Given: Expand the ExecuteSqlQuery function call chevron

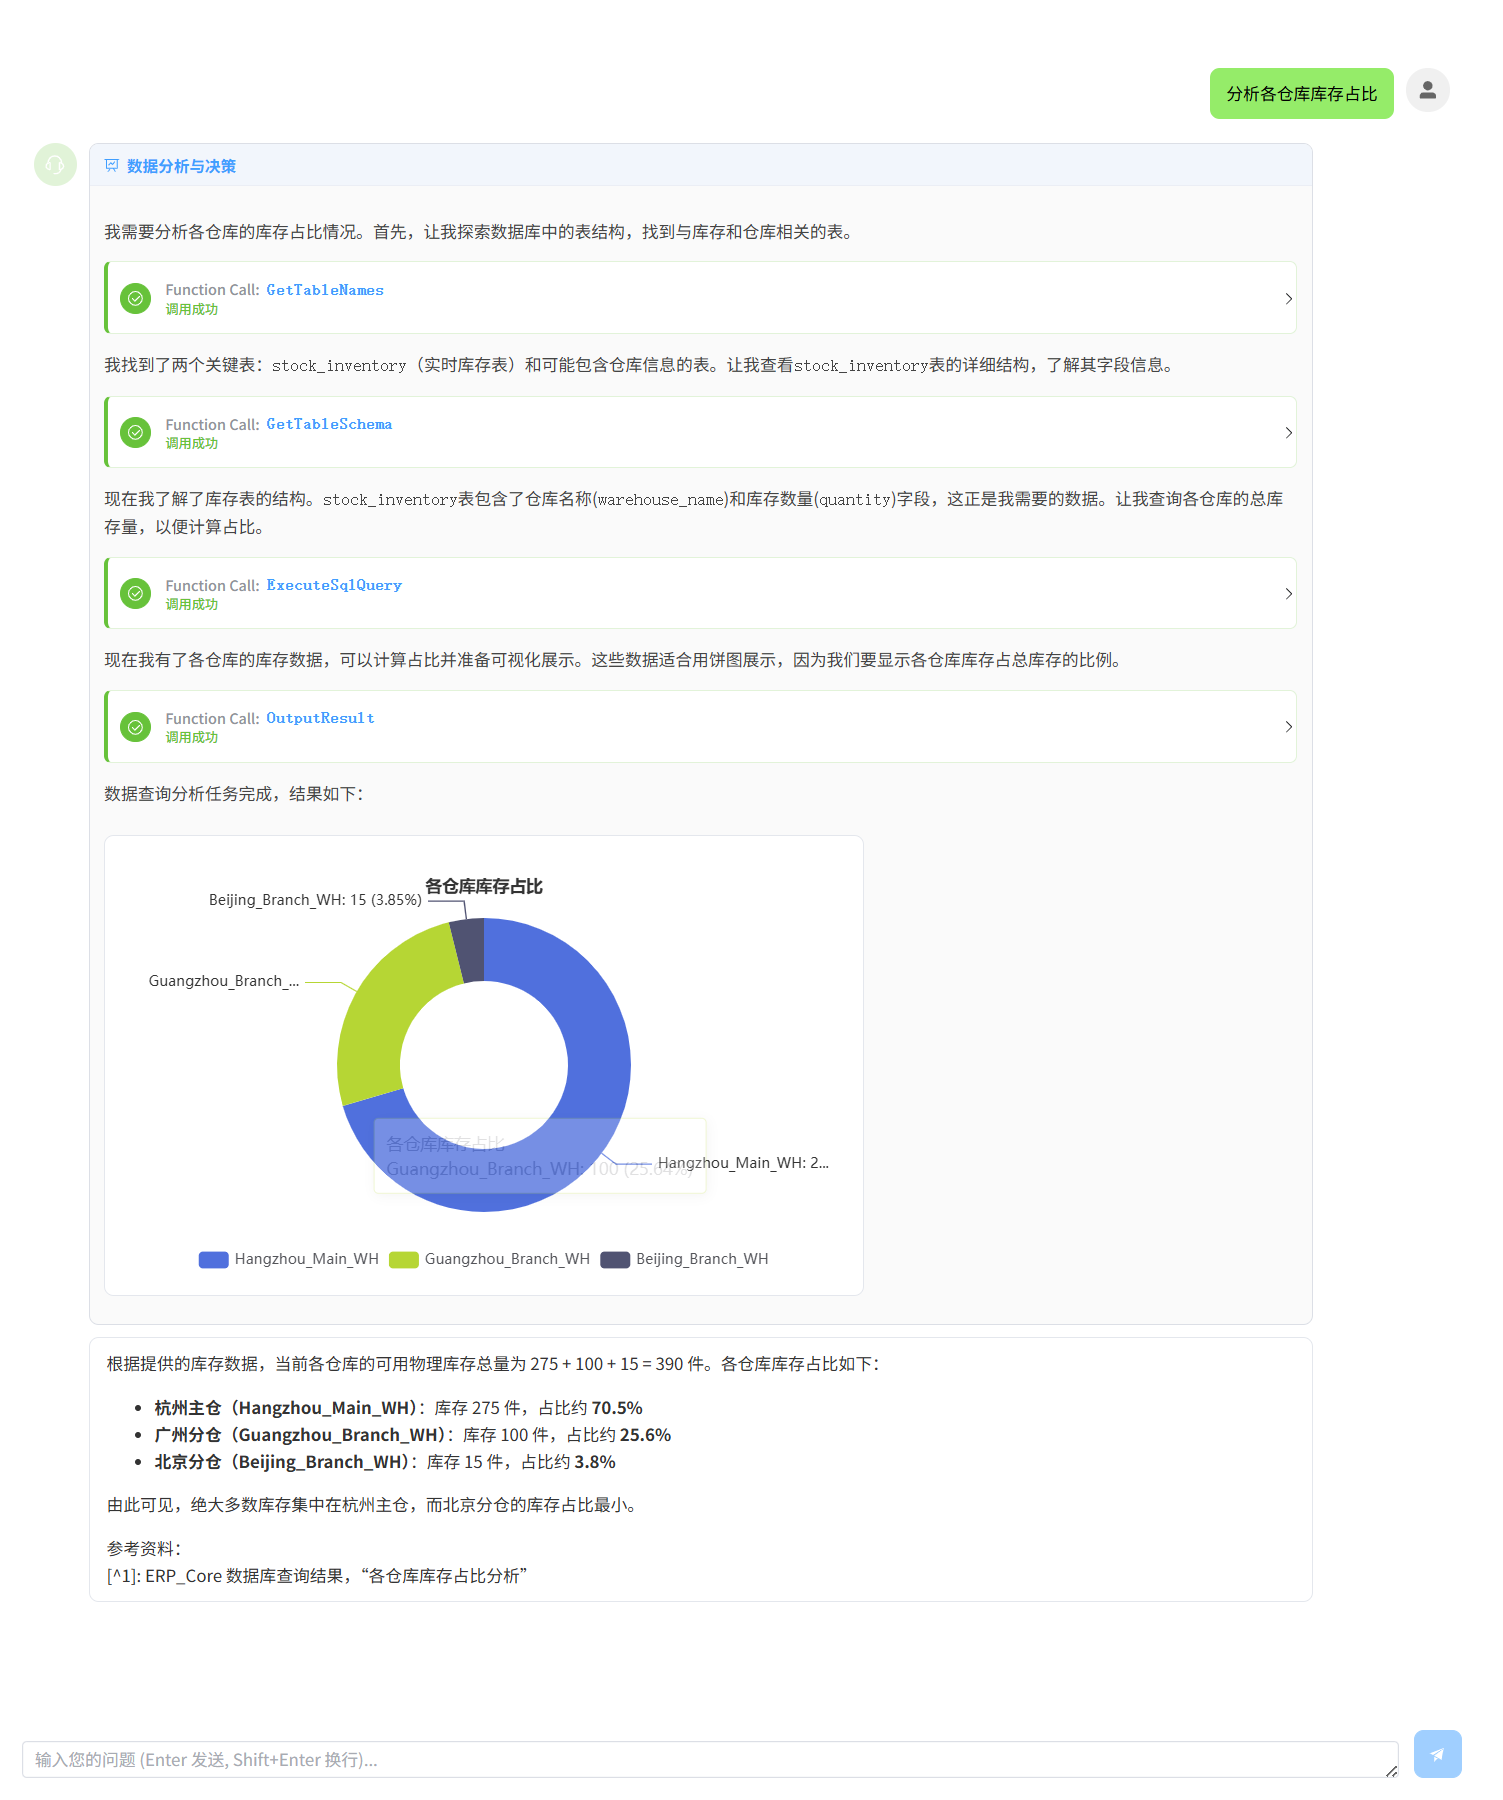Looking at the screenshot, I should [1288, 593].
